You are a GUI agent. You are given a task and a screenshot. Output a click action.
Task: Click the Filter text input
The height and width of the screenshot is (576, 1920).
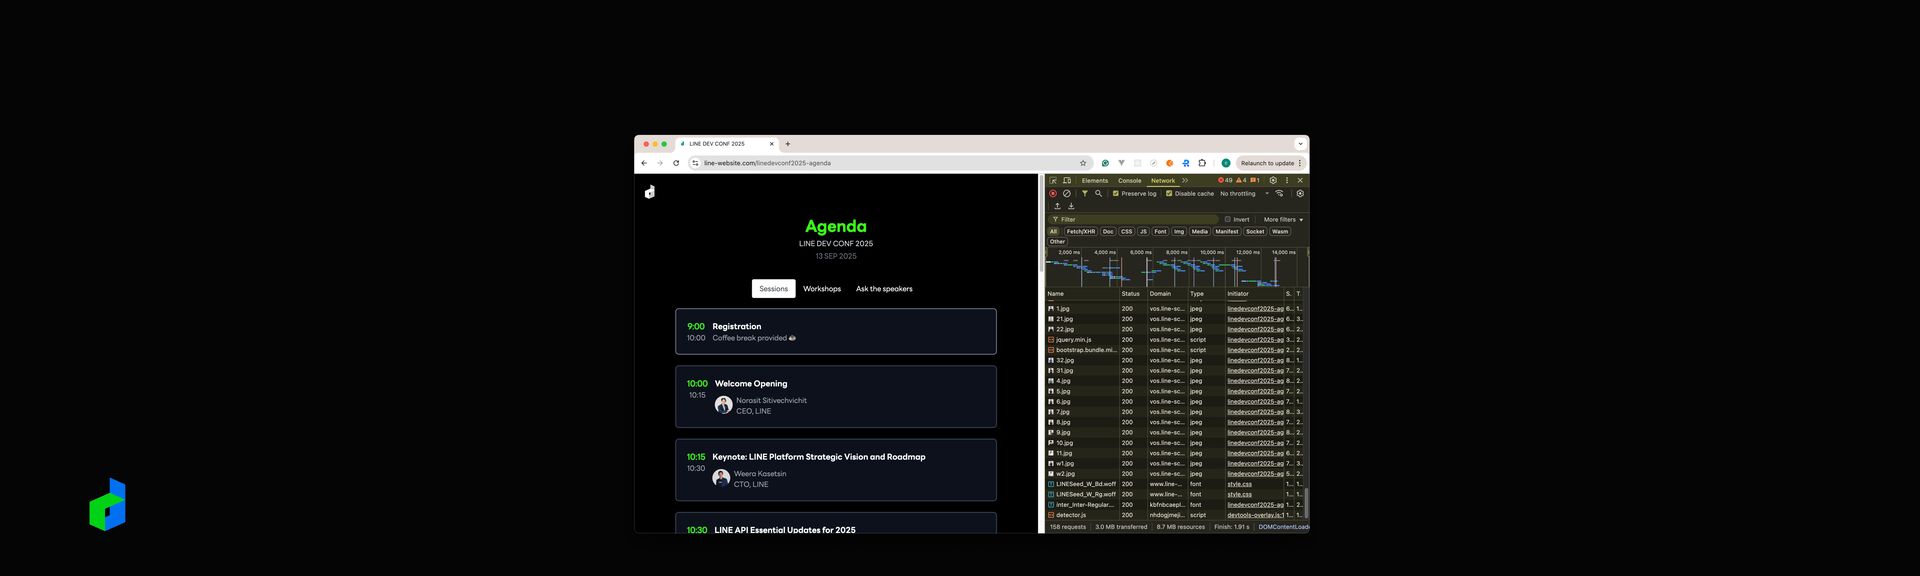(1134, 219)
